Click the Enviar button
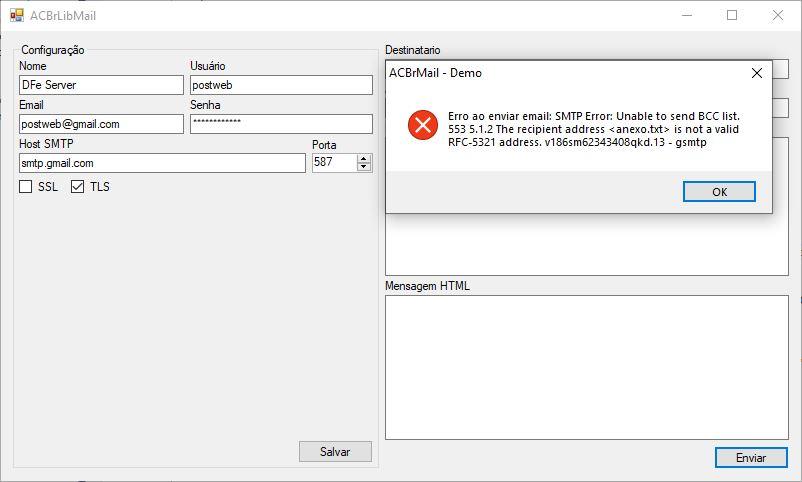Image resolution: width=802 pixels, height=482 pixels. click(x=751, y=458)
